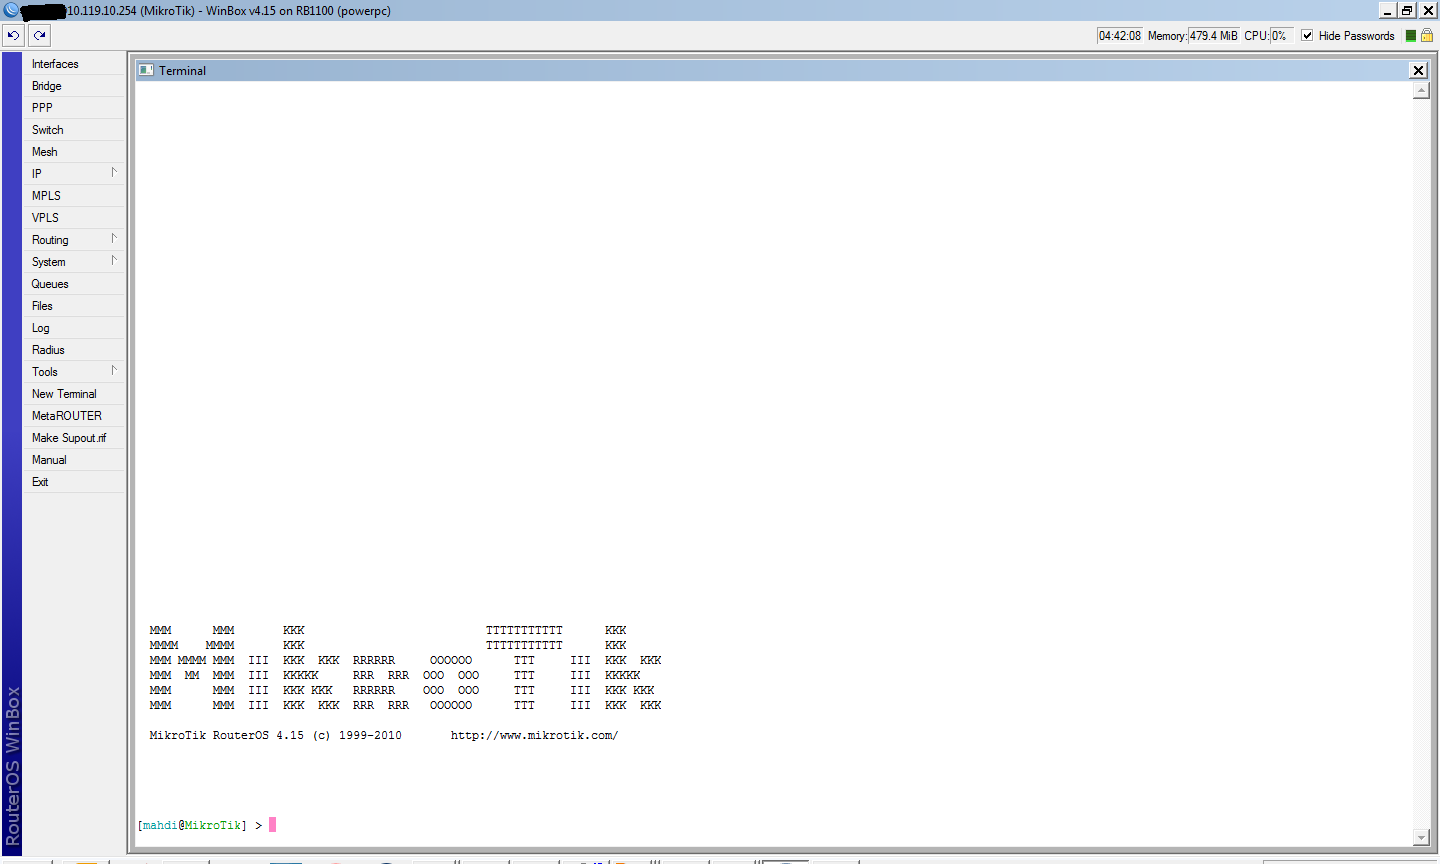This screenshot has width=1440, height=864.
Task: Launch a New Terminal
Action: pyautogui.click(x=74, y=394)
